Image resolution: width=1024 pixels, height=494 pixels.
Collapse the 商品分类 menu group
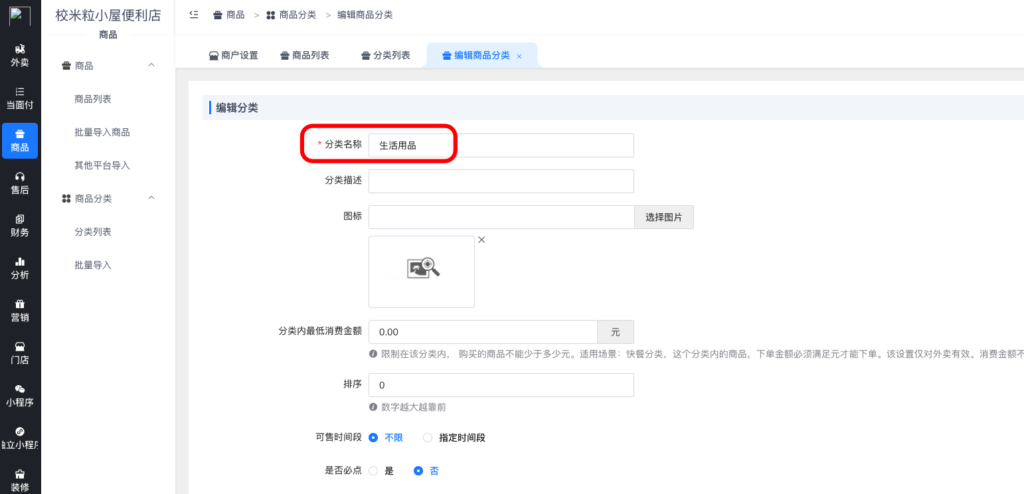152,198
